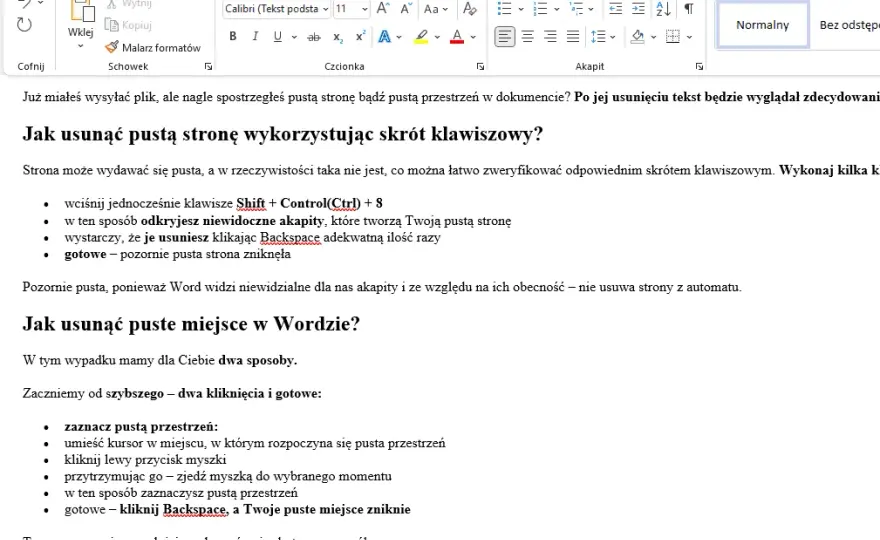Image resolution: width=880 pixels, height=540 pixels.
Task: Toggle bold formatting
Action: coord(232,36)
